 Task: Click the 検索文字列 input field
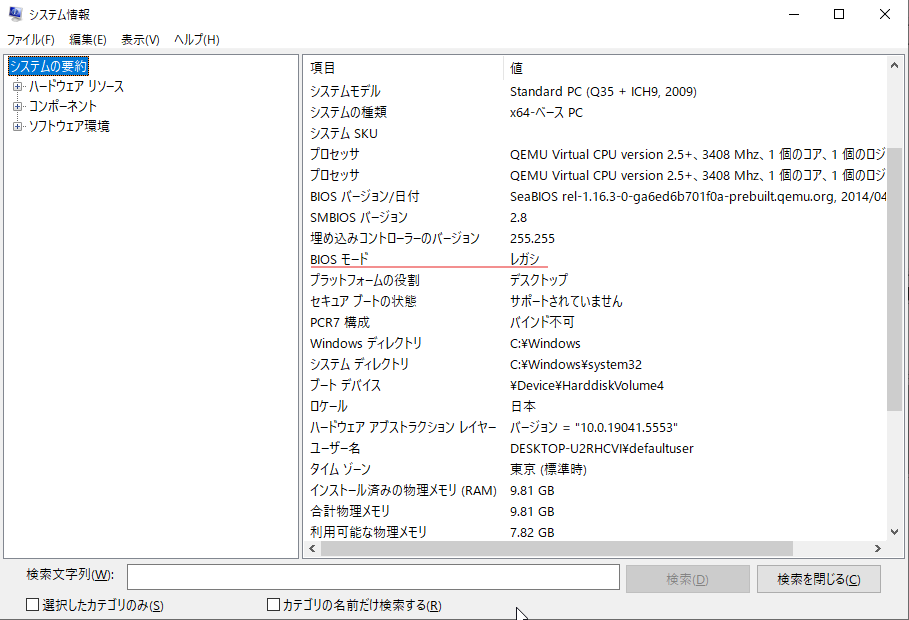tap(373, 578)
